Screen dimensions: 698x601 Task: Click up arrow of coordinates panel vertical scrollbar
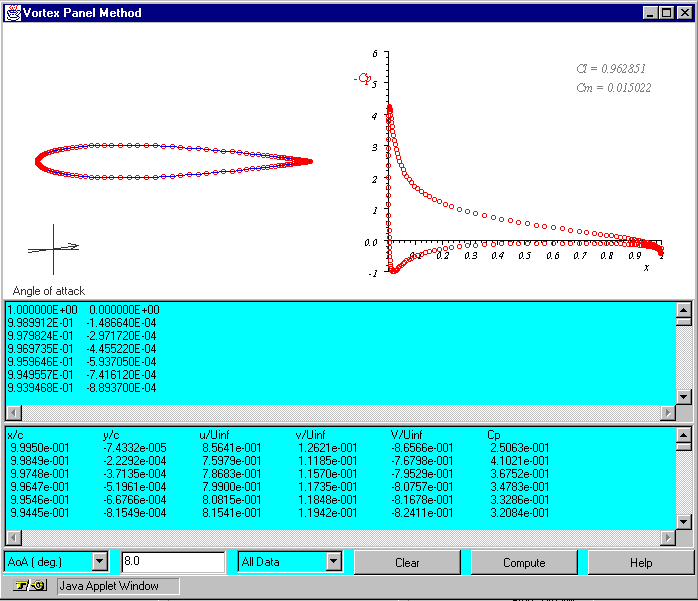[683, 309]
